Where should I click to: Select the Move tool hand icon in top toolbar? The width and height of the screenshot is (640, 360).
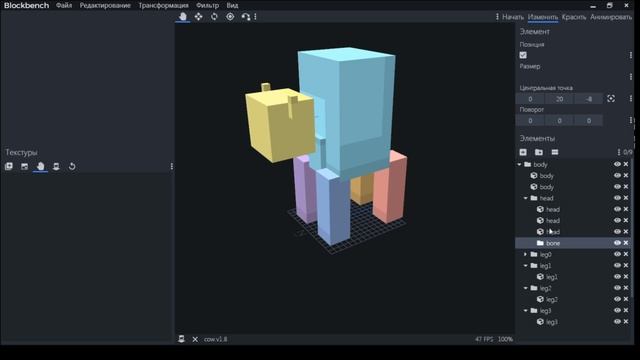[x=183, y=17]
